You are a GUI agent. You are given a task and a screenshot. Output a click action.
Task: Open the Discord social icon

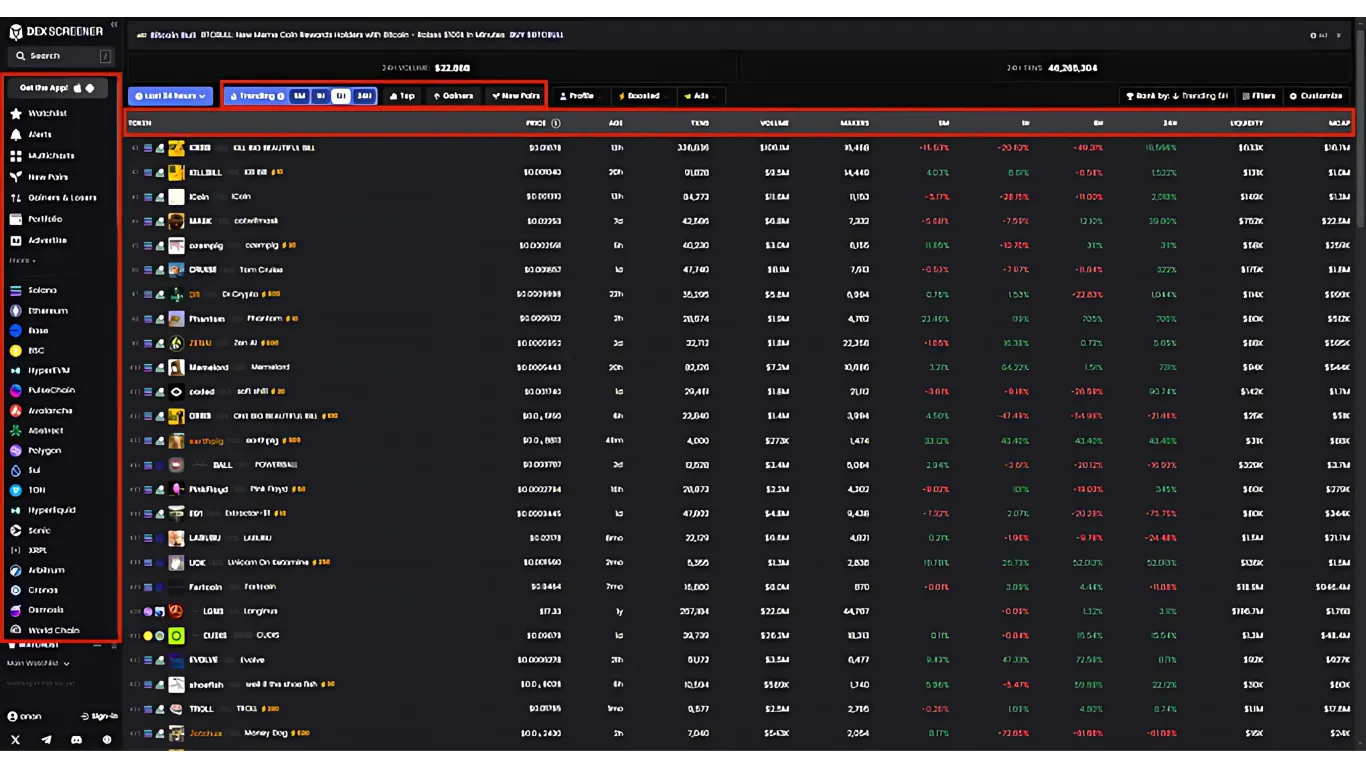[x=76, y=740]
